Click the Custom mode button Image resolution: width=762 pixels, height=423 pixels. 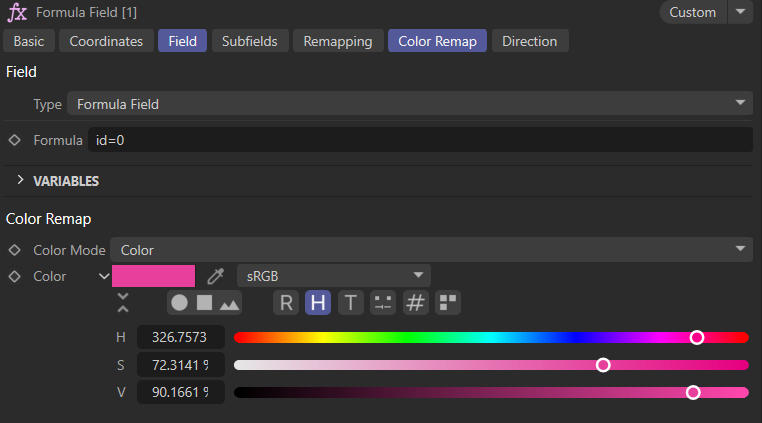tap(691, 12)
